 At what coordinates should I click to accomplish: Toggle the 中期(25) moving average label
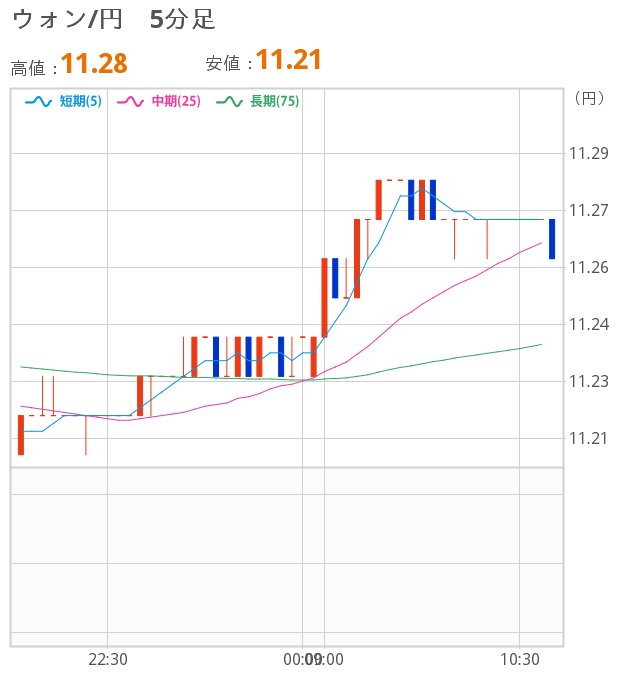pyautogui.click(x=176, y=101)
